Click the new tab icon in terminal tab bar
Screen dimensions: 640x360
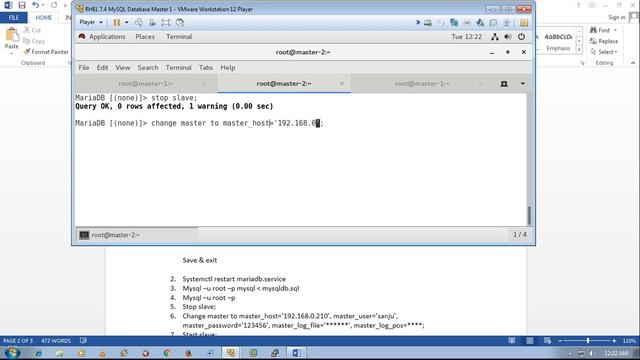coord(504,84)
